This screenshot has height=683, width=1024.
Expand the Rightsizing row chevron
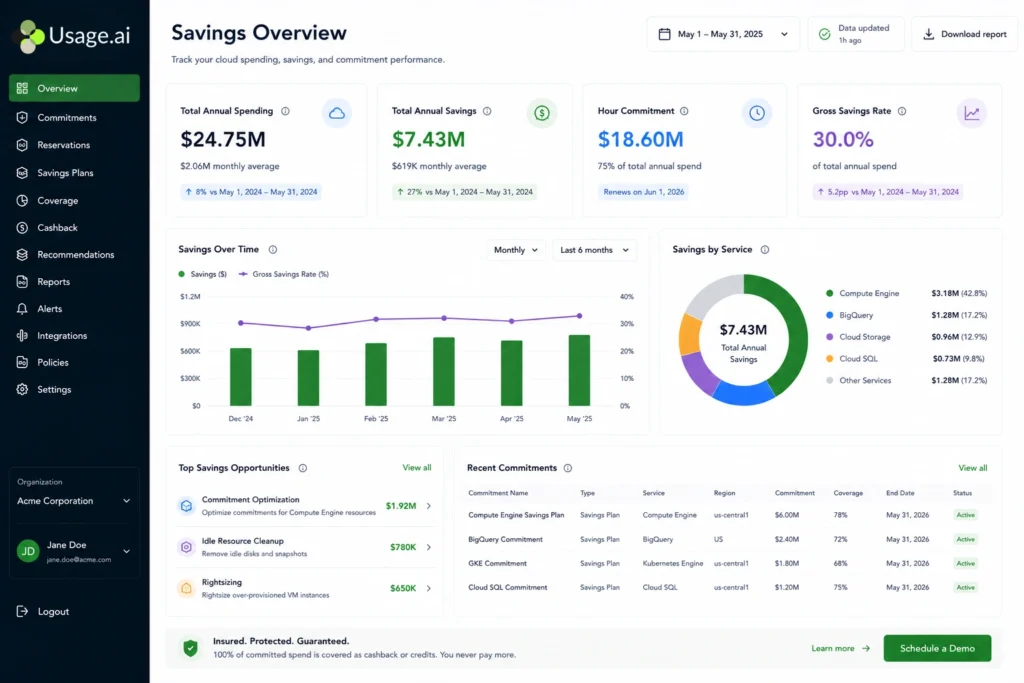(x=429, y=588)
